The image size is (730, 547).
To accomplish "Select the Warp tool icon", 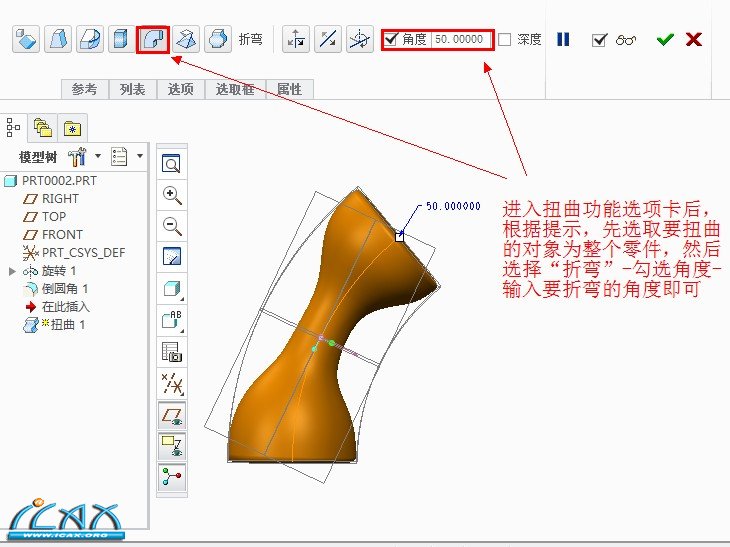I will (x=58, y=39).
